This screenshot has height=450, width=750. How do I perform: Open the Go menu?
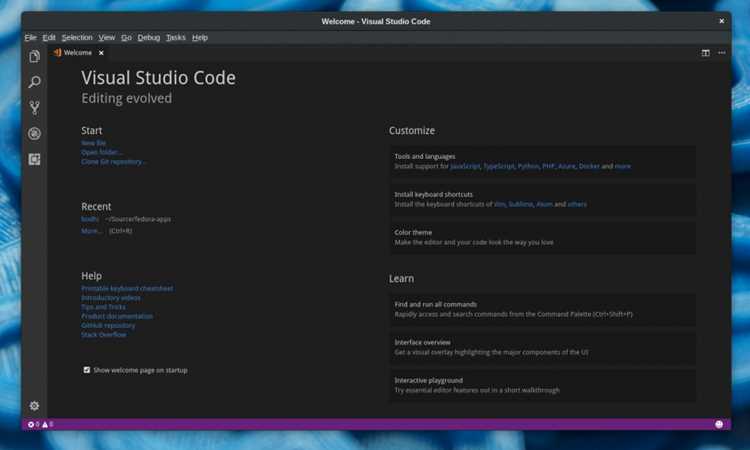tap(126, 37)
